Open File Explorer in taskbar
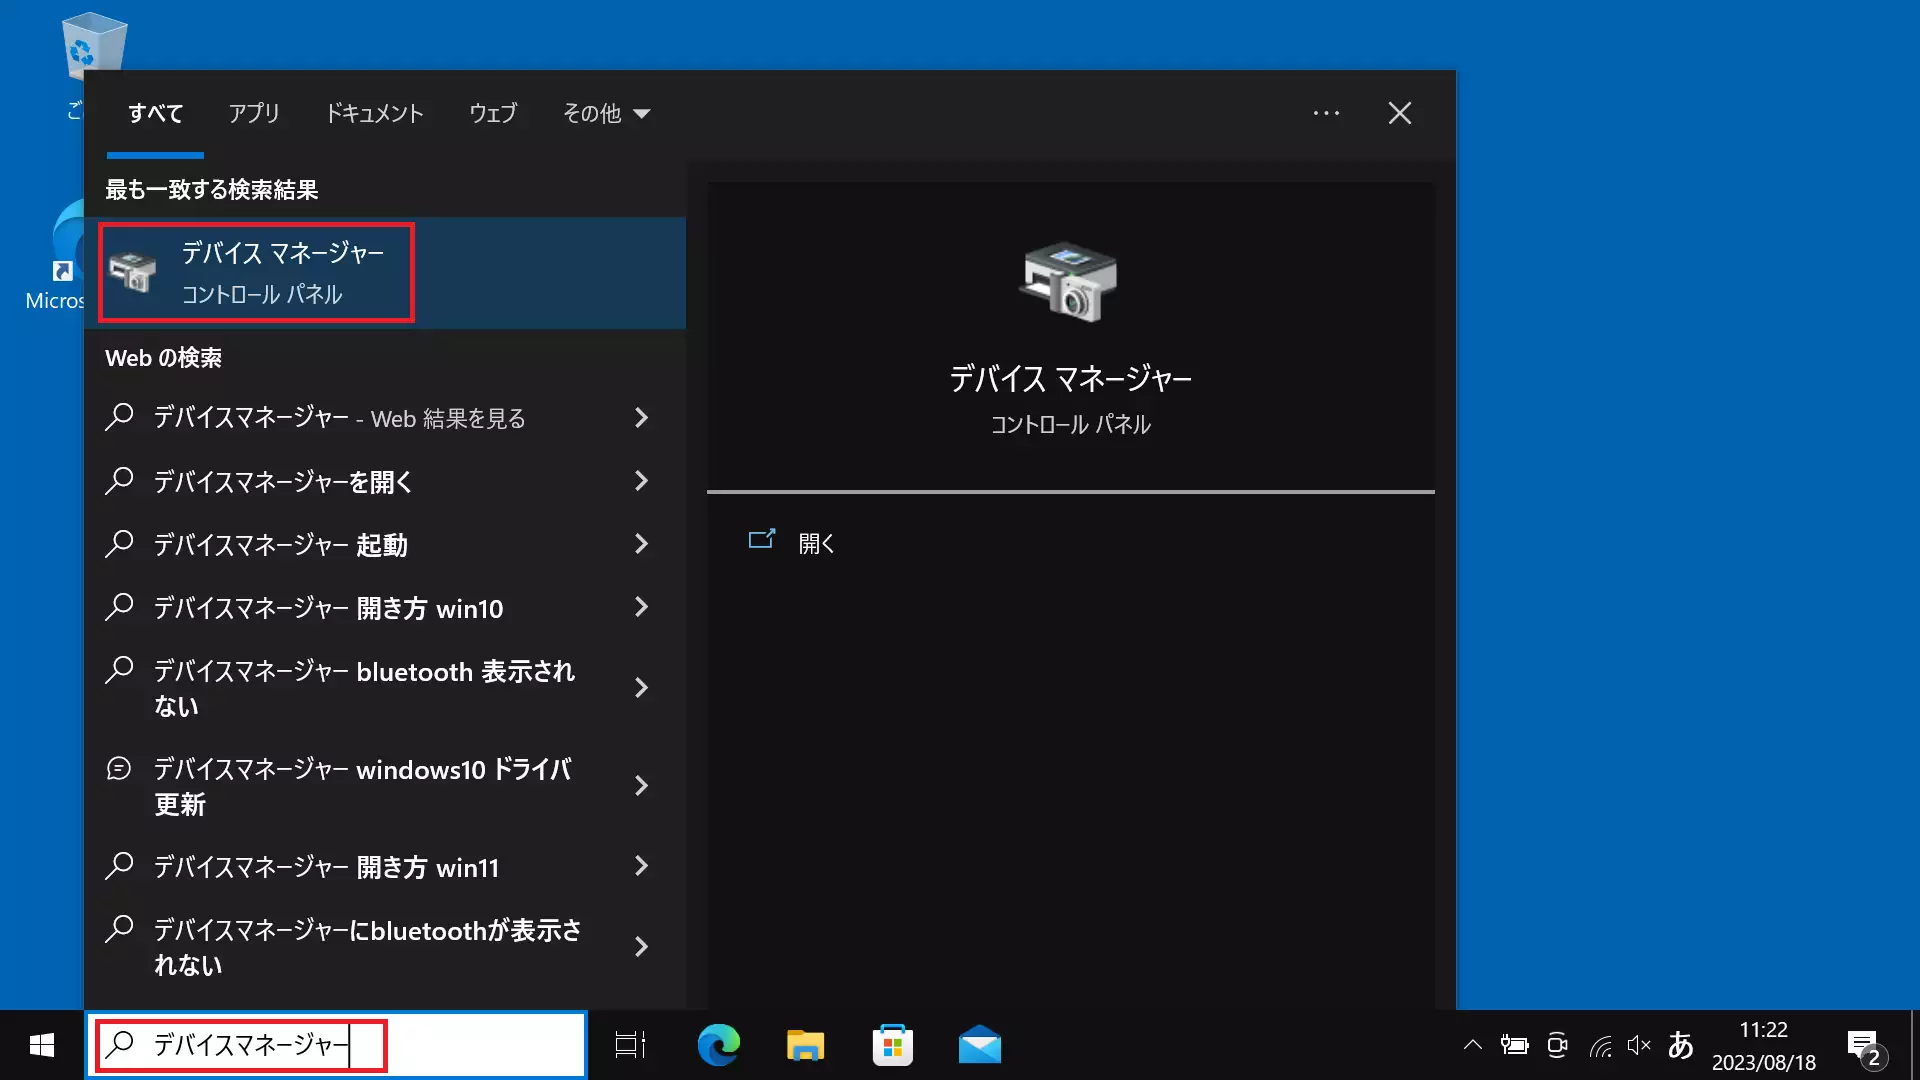Screen dimensions: 1920x1080 [806, 1043]
